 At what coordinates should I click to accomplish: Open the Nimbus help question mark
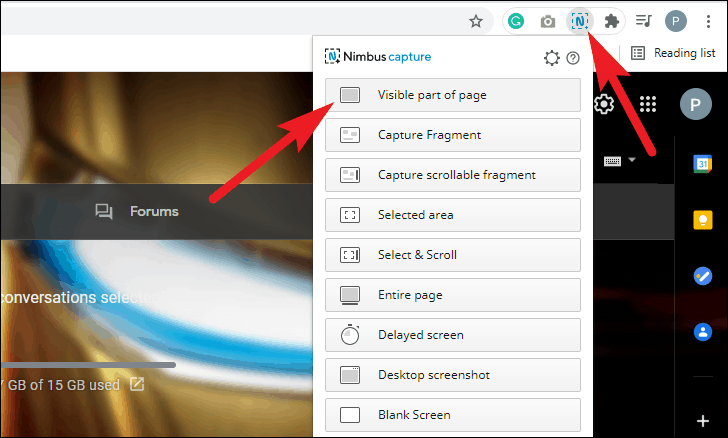coord(573,58)
